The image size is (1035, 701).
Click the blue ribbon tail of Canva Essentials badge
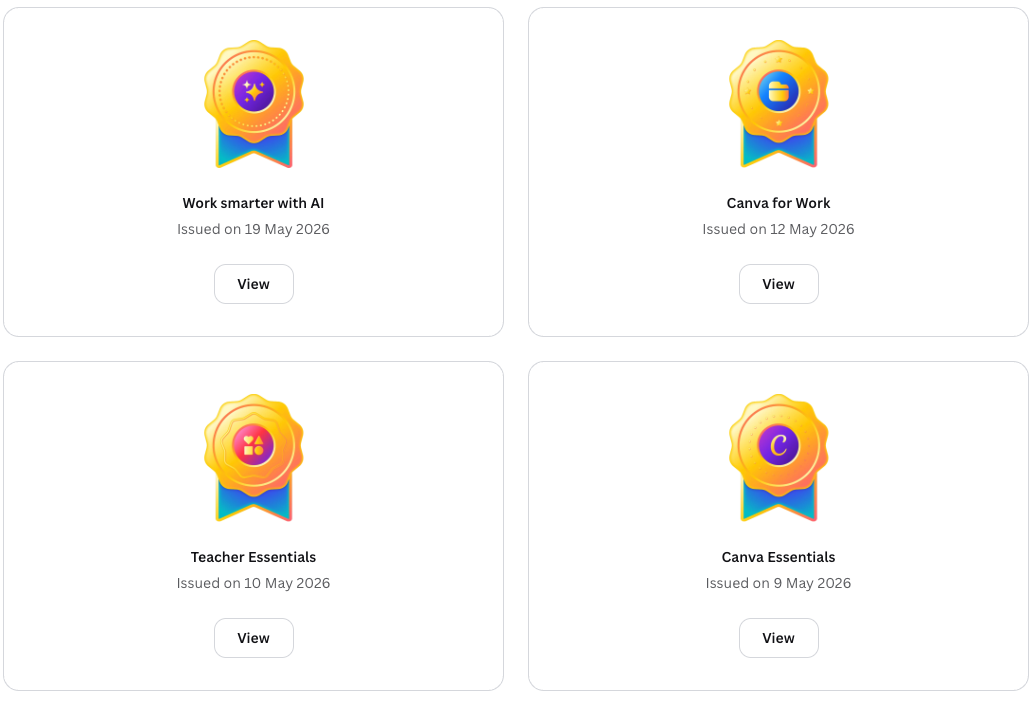point(778,504)
